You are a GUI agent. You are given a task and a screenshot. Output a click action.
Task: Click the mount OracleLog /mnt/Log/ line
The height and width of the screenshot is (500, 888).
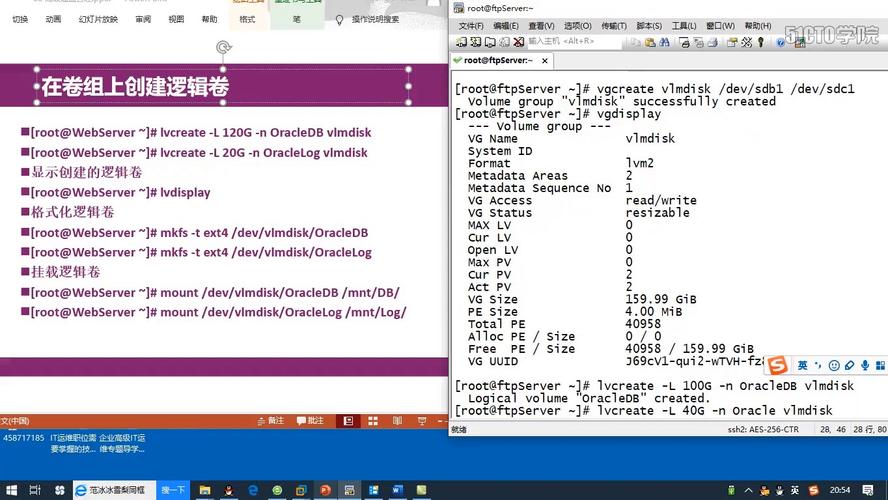click(219, 312)
